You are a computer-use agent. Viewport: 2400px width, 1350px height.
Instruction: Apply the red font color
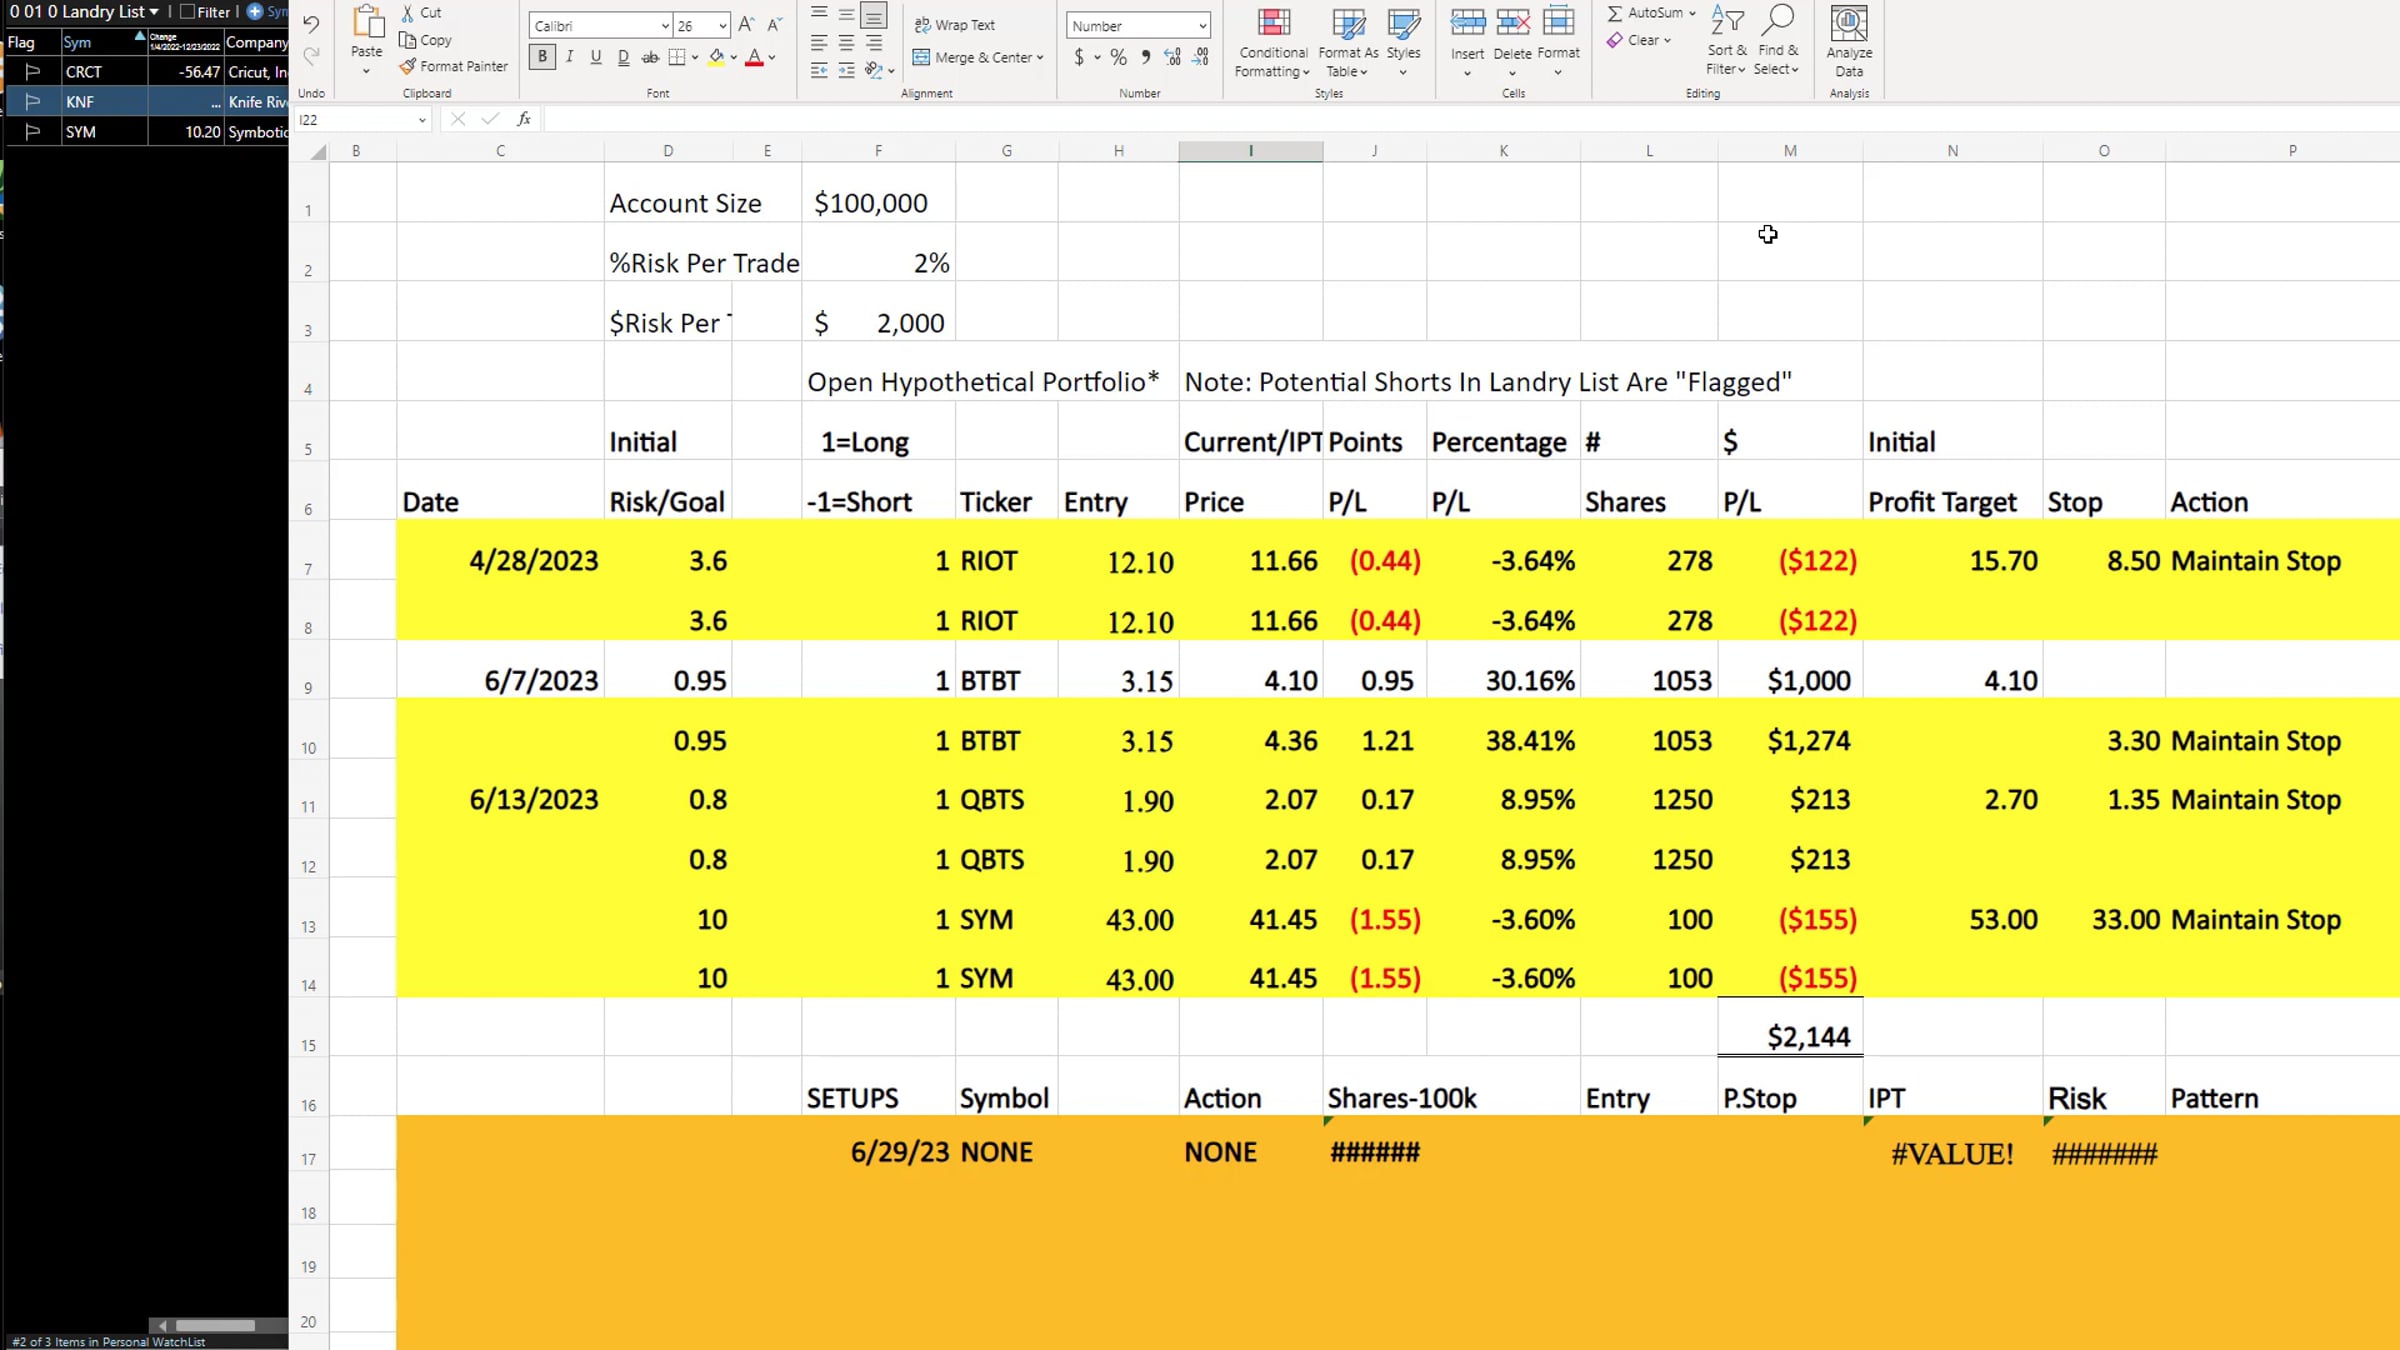pyautogui.click(x=754, y=57)
